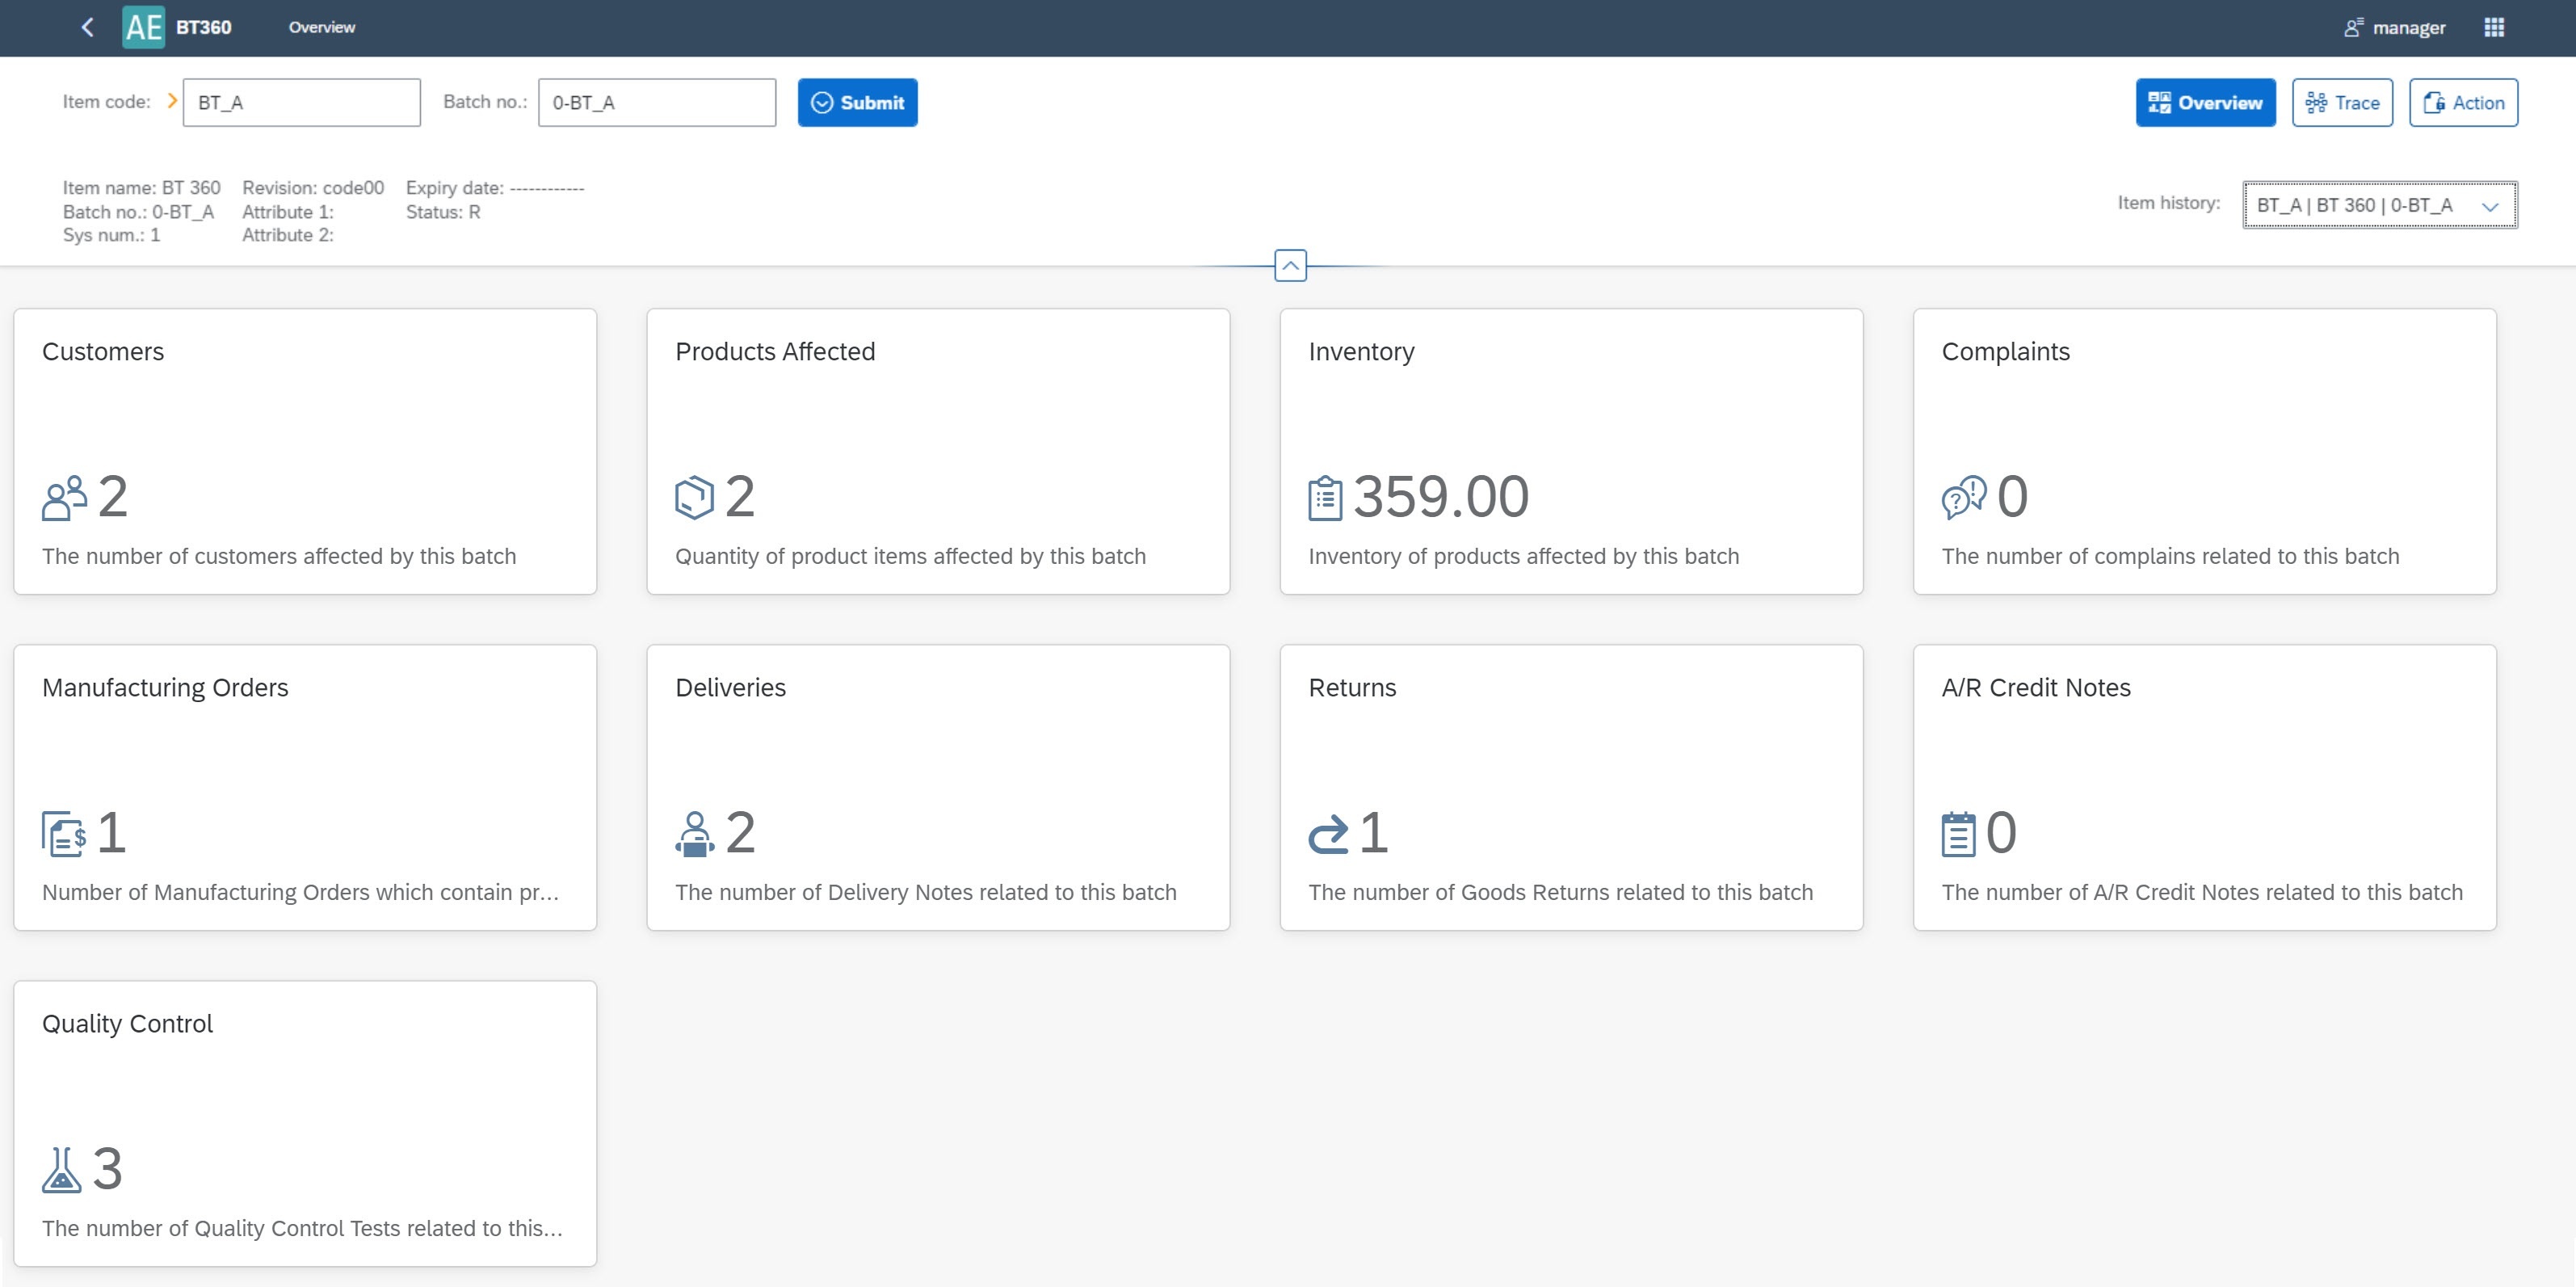Click the Batch no. input field
This screenshot has height=1287, width=2576.
[x=656, y=101]
